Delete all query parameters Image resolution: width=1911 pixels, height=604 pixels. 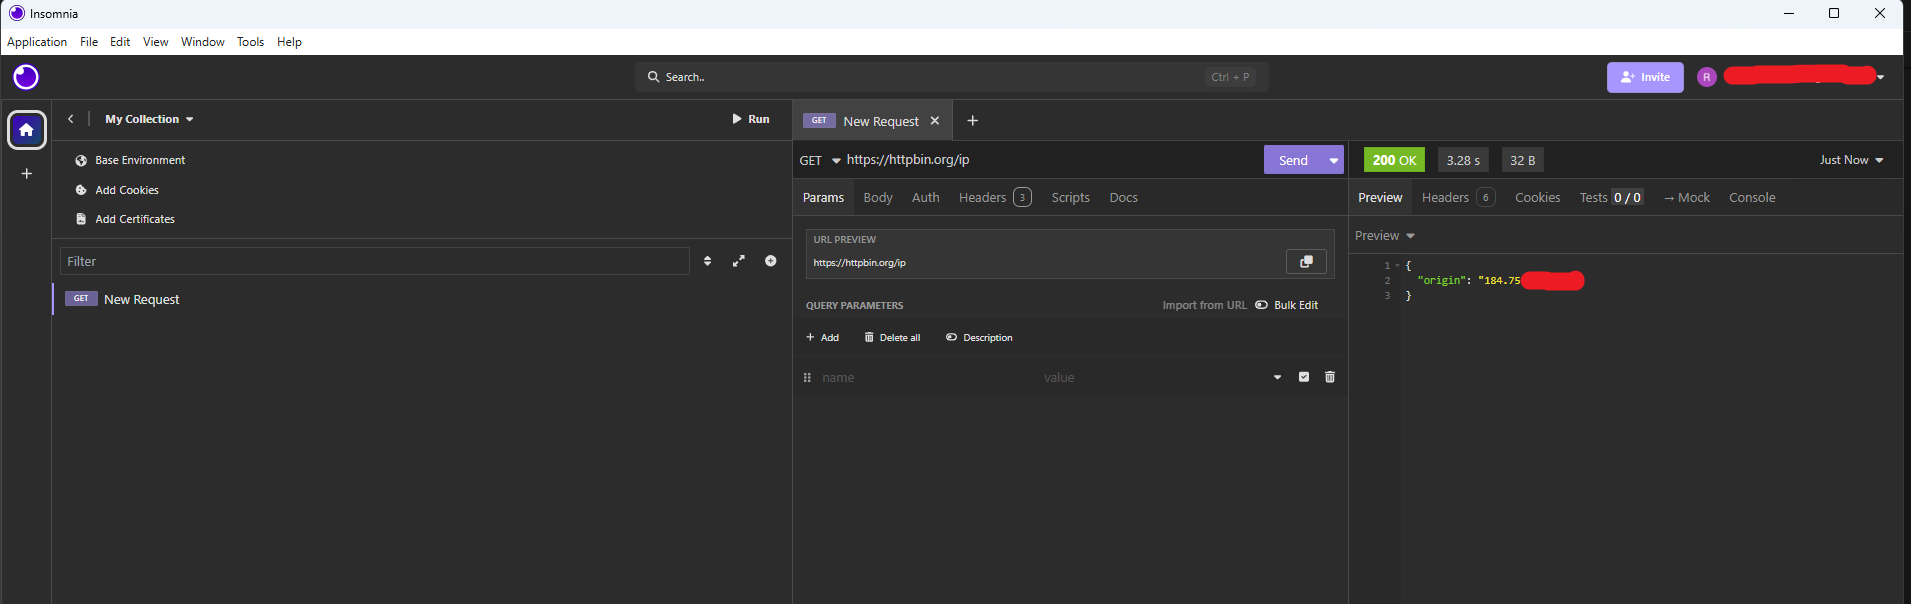pos(892,338)
